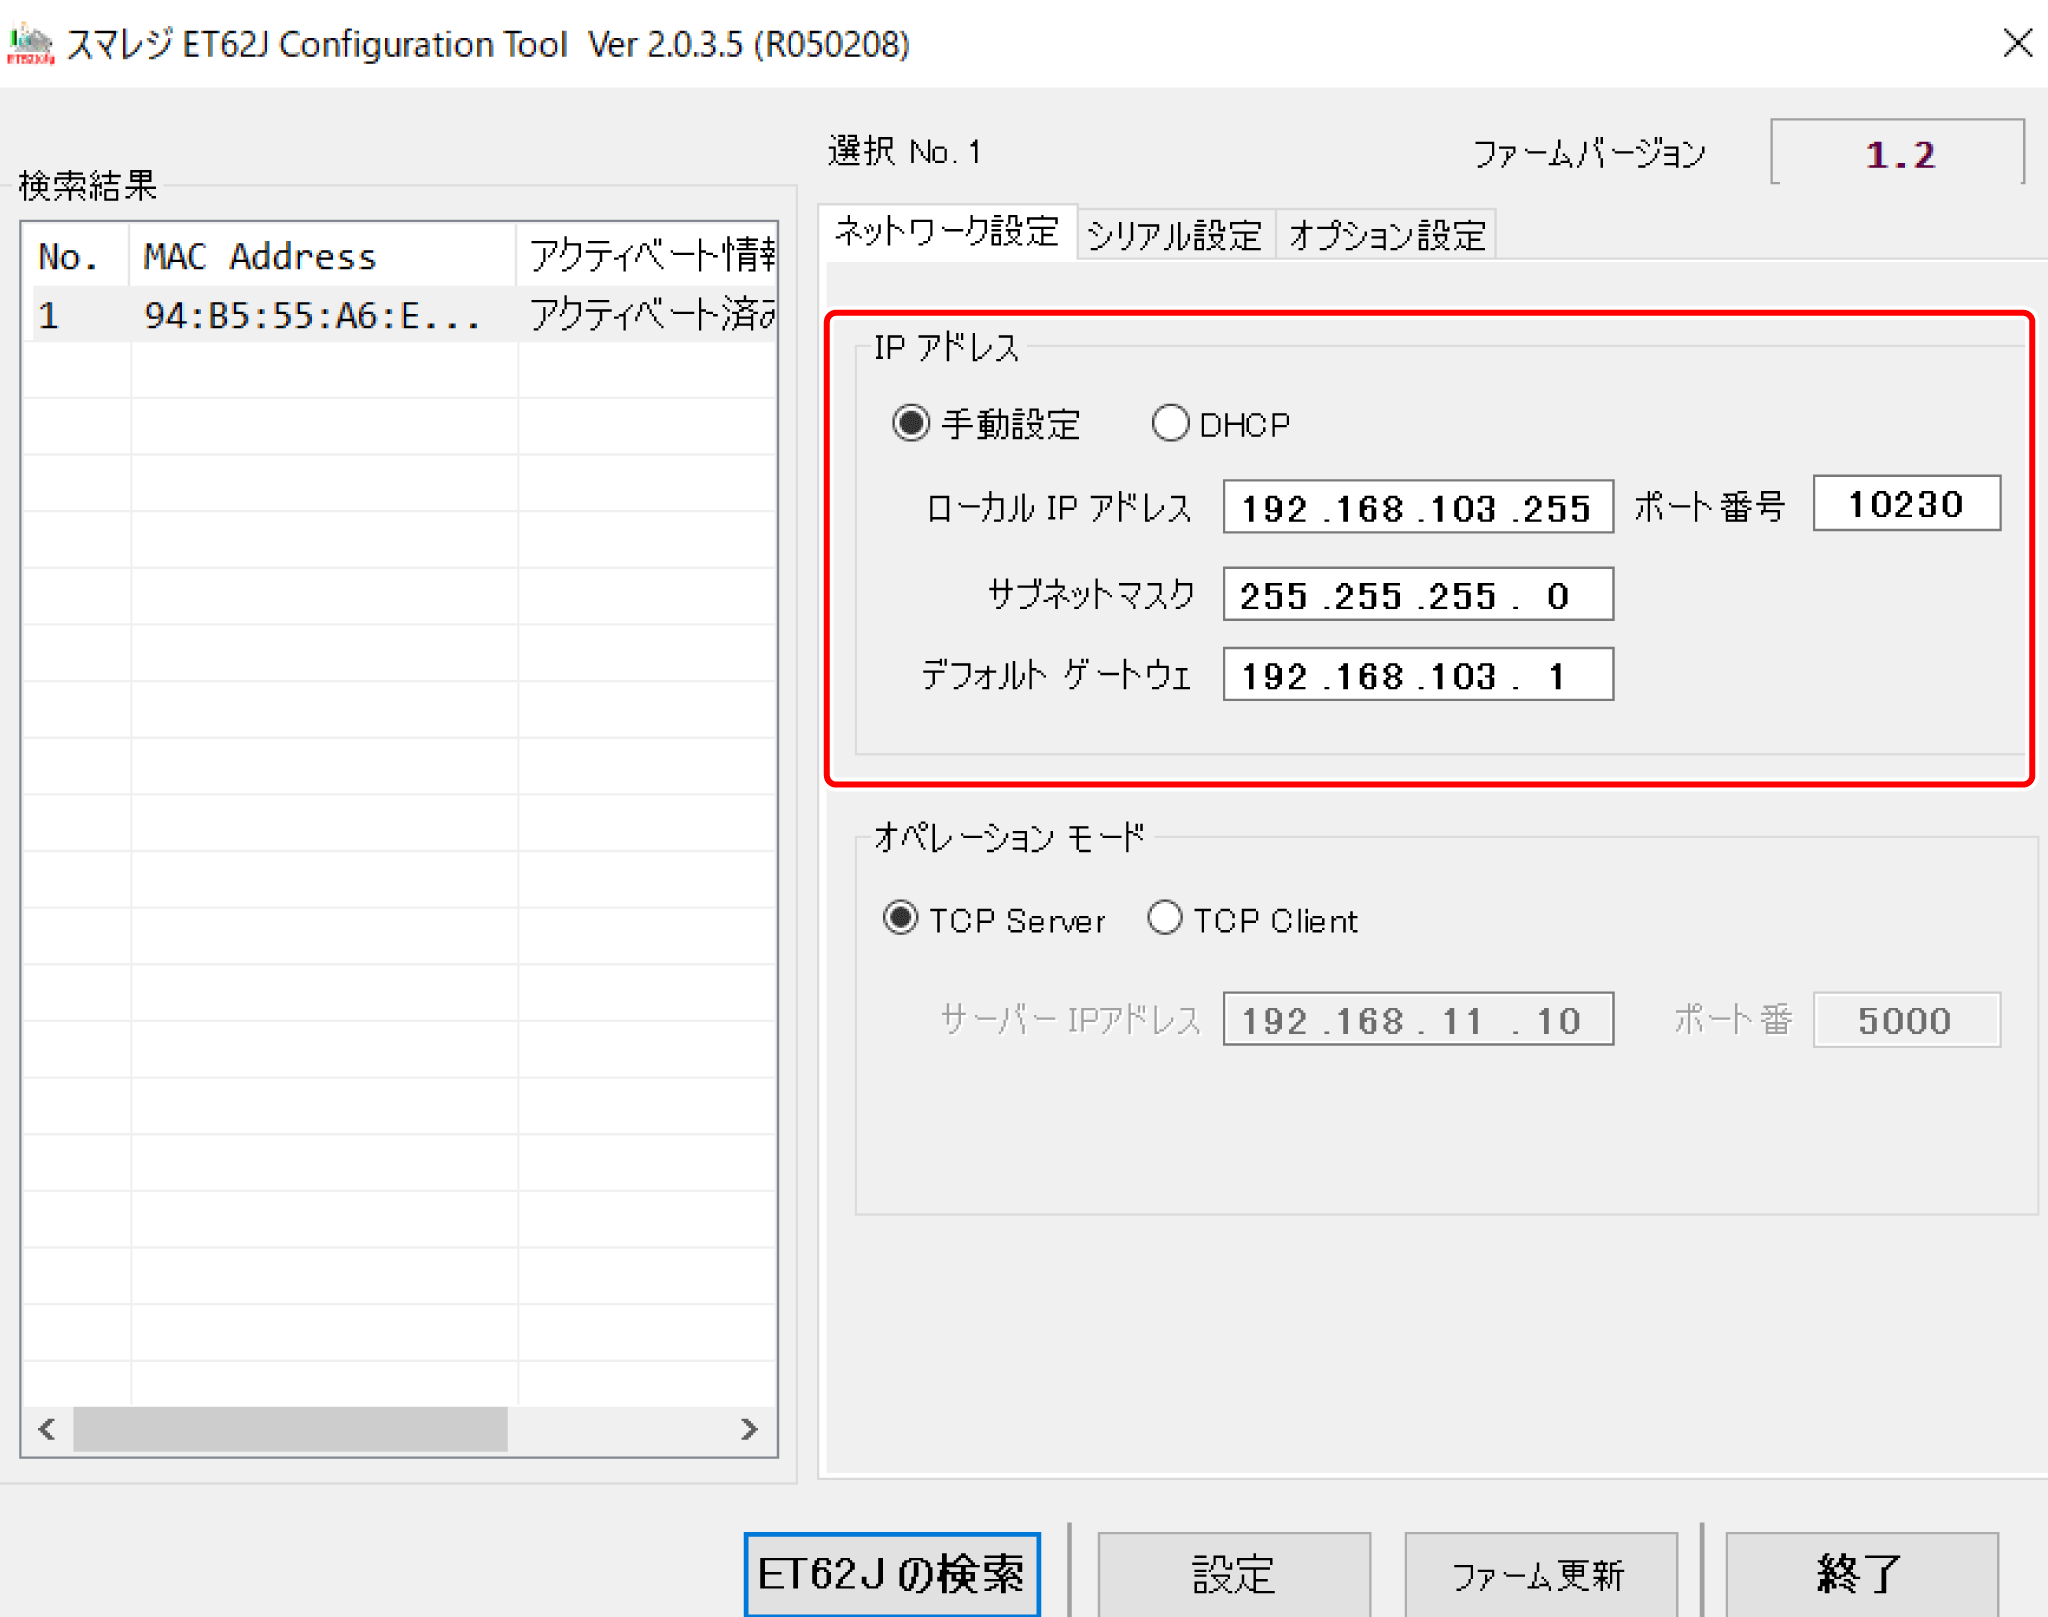Choose TCP Server operation mode

coord(901,918)
